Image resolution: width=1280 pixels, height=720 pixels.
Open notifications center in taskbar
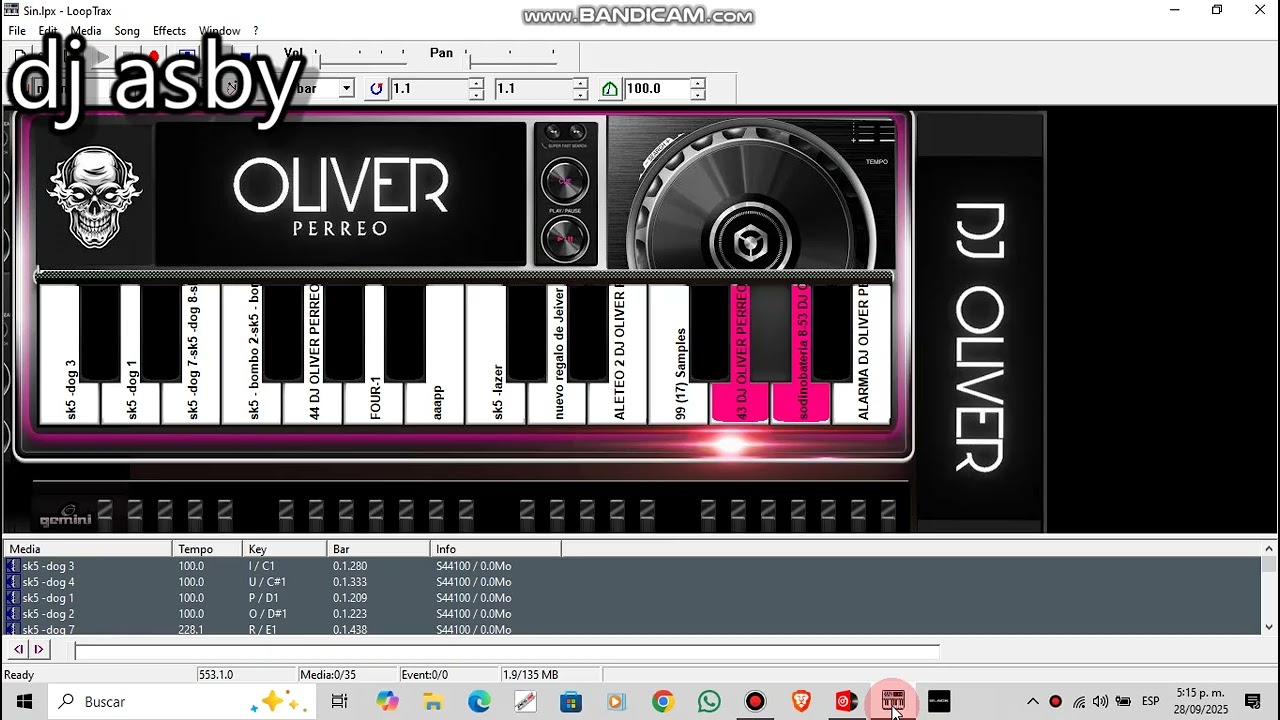(x=1252, y=702)
